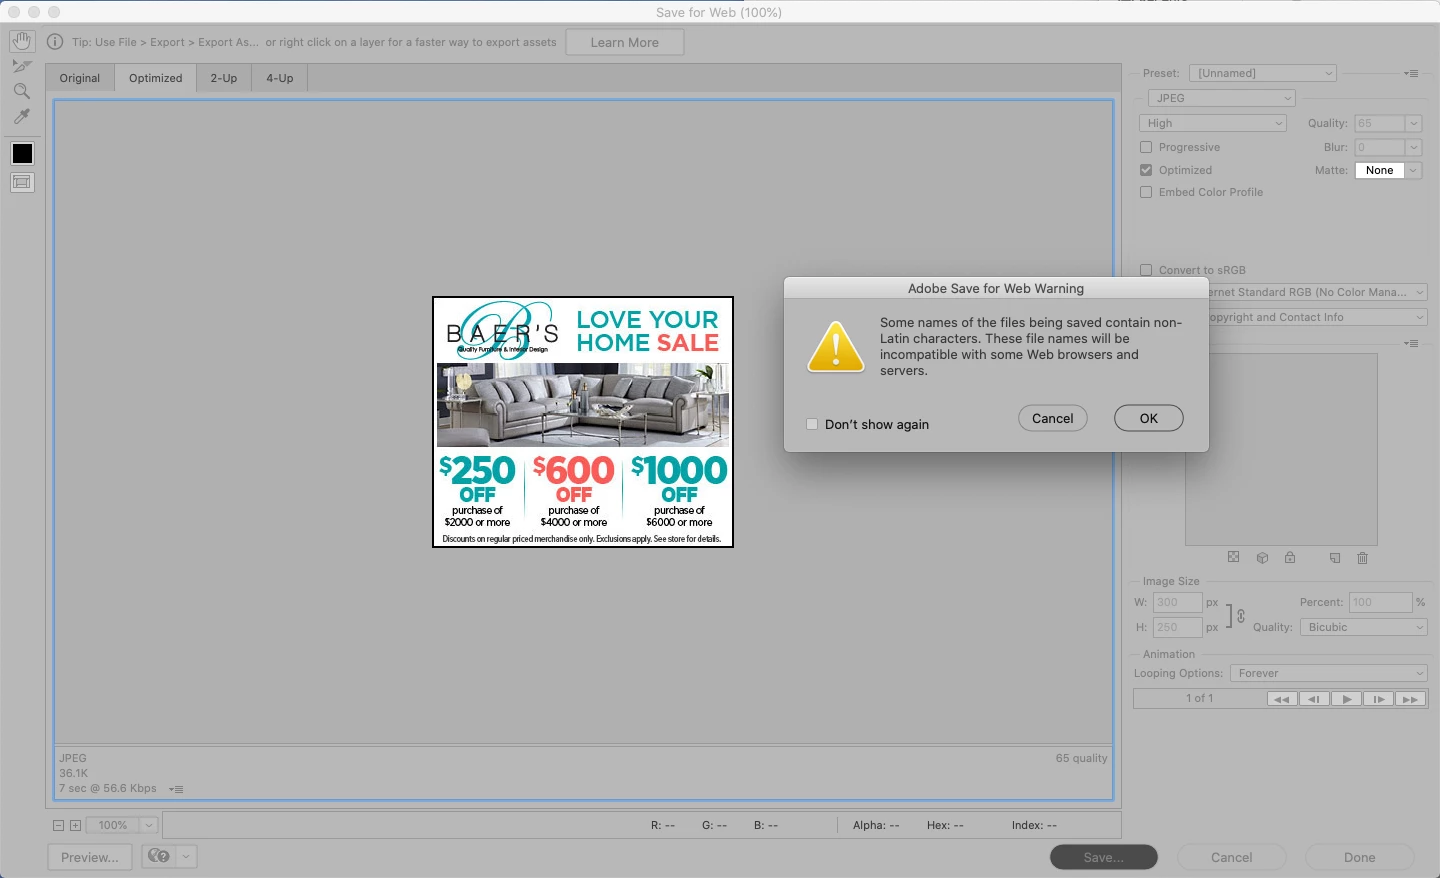Open the eyedropper color swatch
This screenshot has height=878, width=1440.
[22, 153]
